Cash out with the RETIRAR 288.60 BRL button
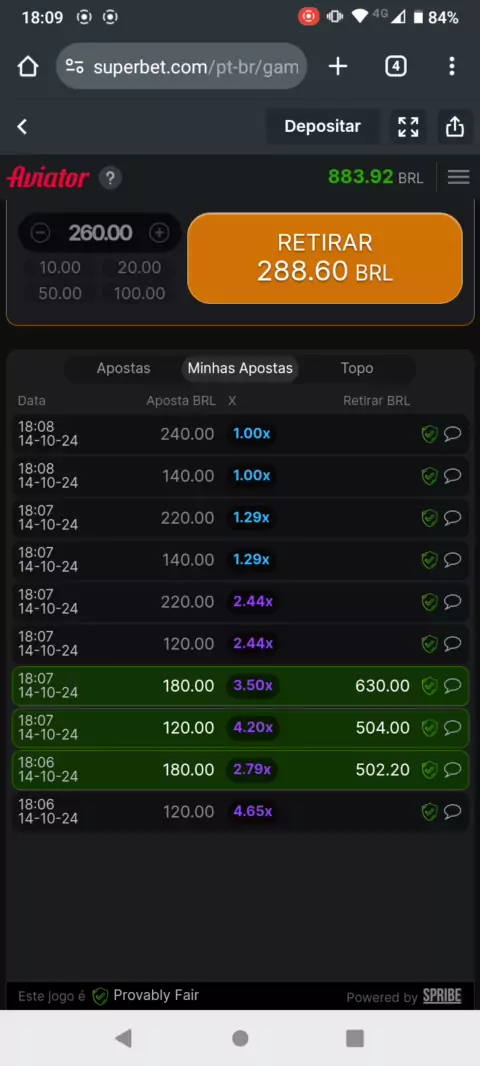The image size is (480, 1066). pyautogui.click(x=325, y=258)
